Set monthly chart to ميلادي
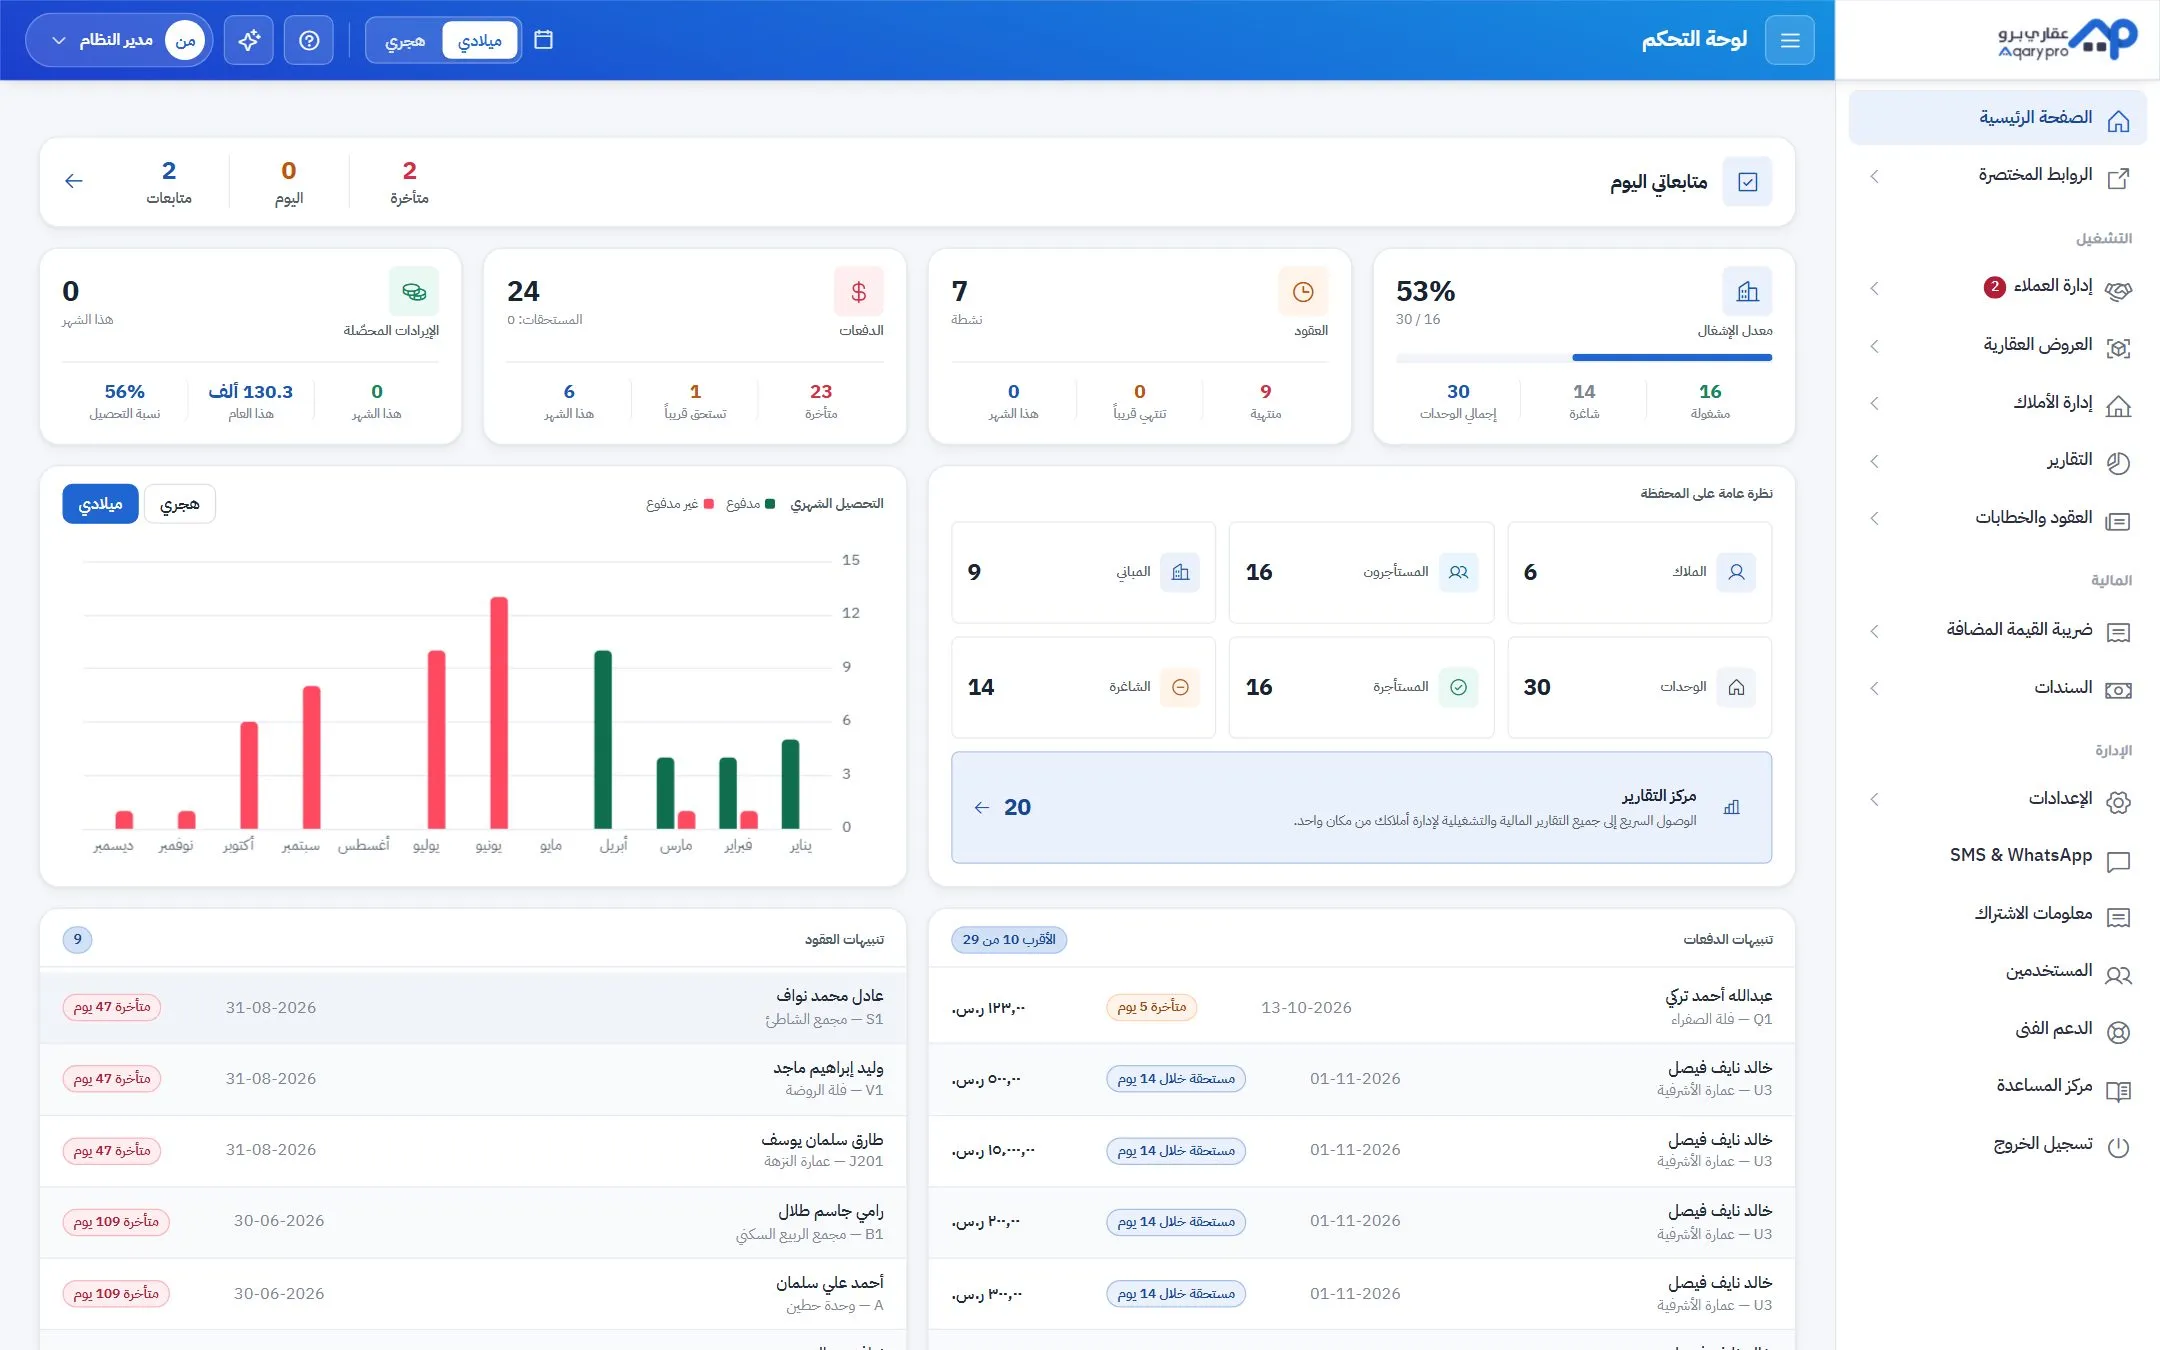The height and width of the screenshot is (1350, 2160). (x=100, y=504)
